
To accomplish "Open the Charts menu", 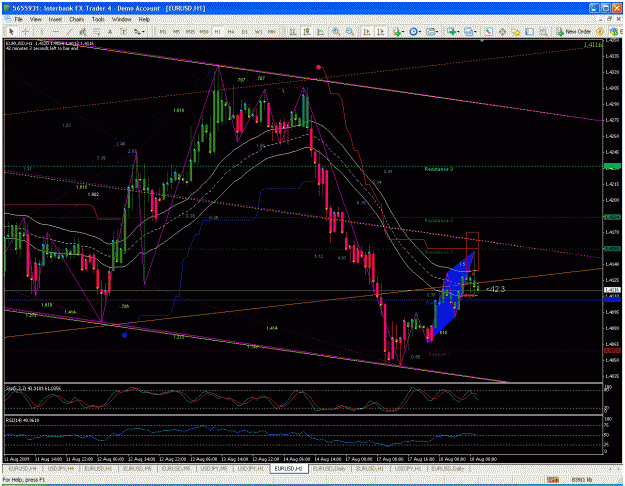I will pos(77,19).
